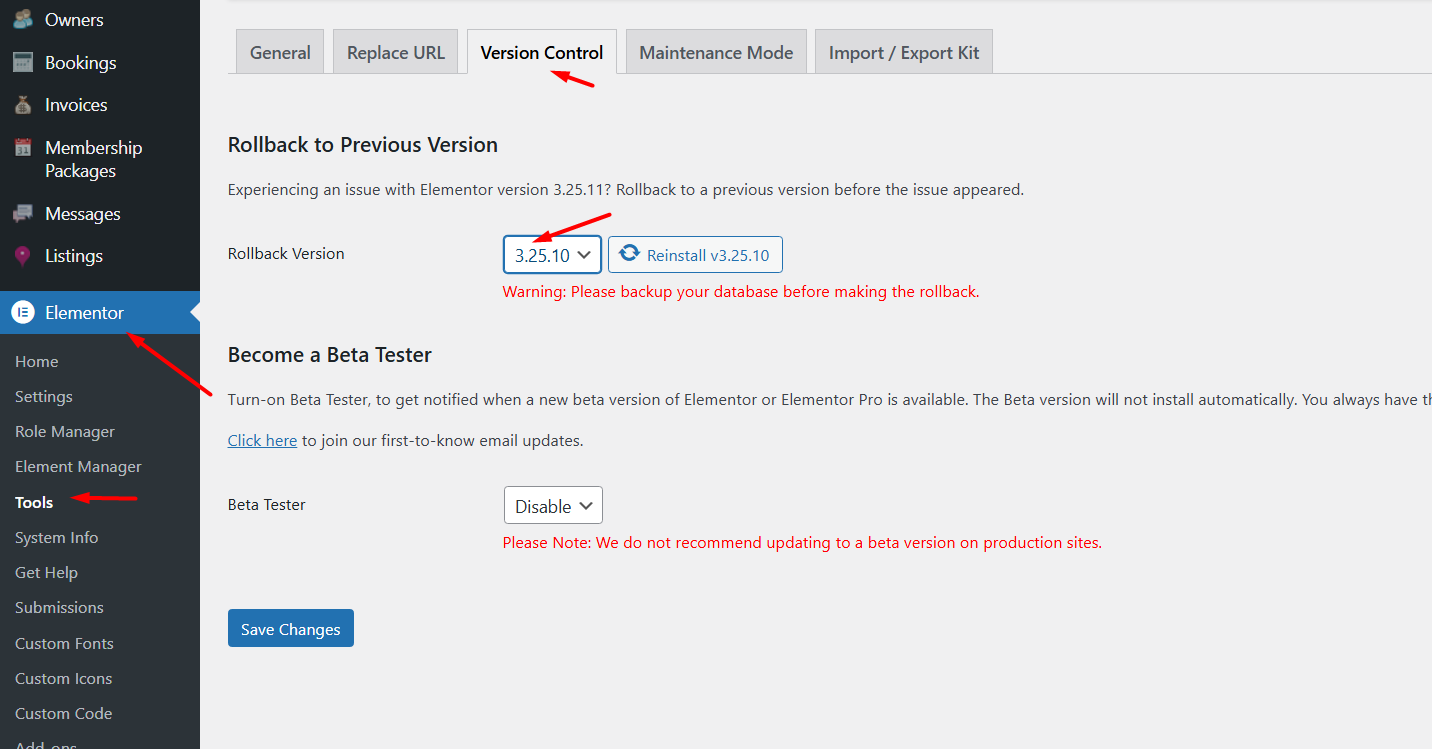Image resolution: width=1432 pixels, height=749 pixels.
Task: Select the Version Control tab
Action: (x=542, y=52)
